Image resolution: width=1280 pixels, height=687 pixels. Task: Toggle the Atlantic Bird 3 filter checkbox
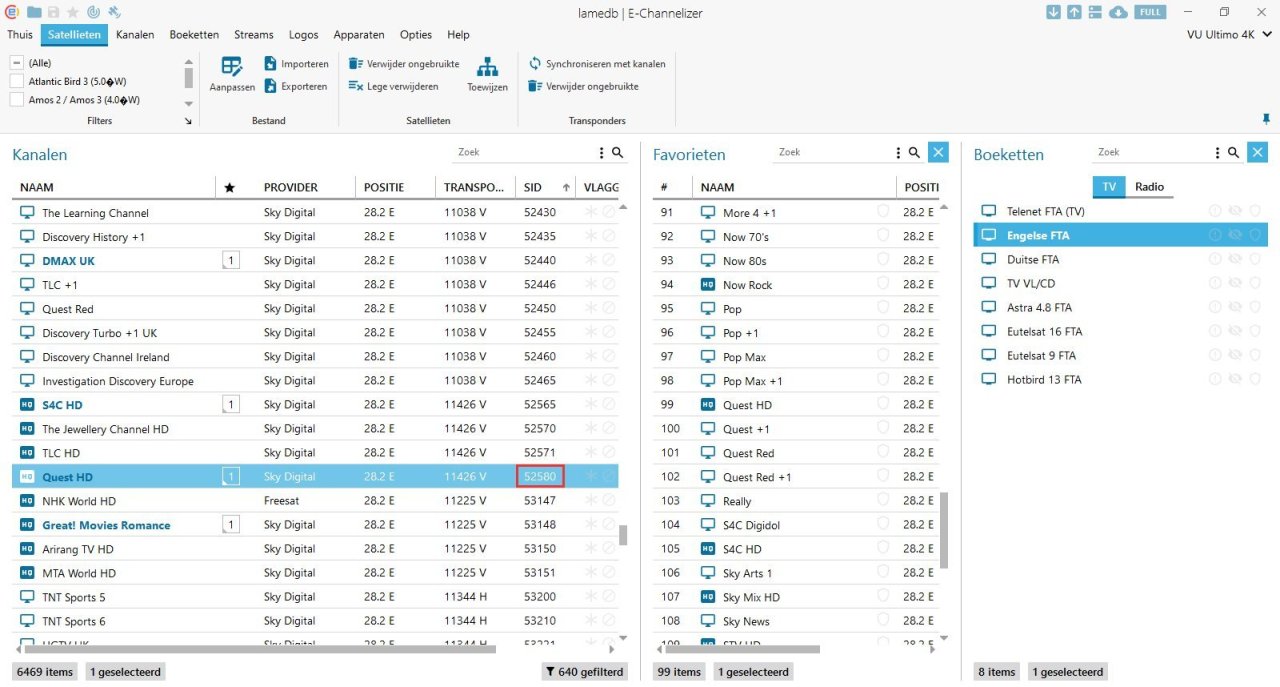pyautogui.click(x=17, y=81)
